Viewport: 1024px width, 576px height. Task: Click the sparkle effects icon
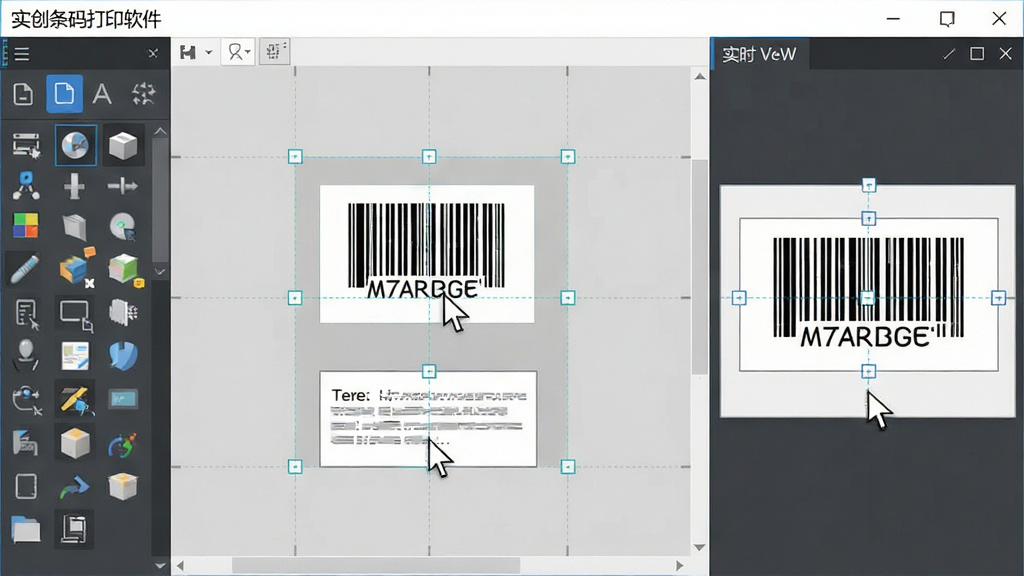click(144, 94)
